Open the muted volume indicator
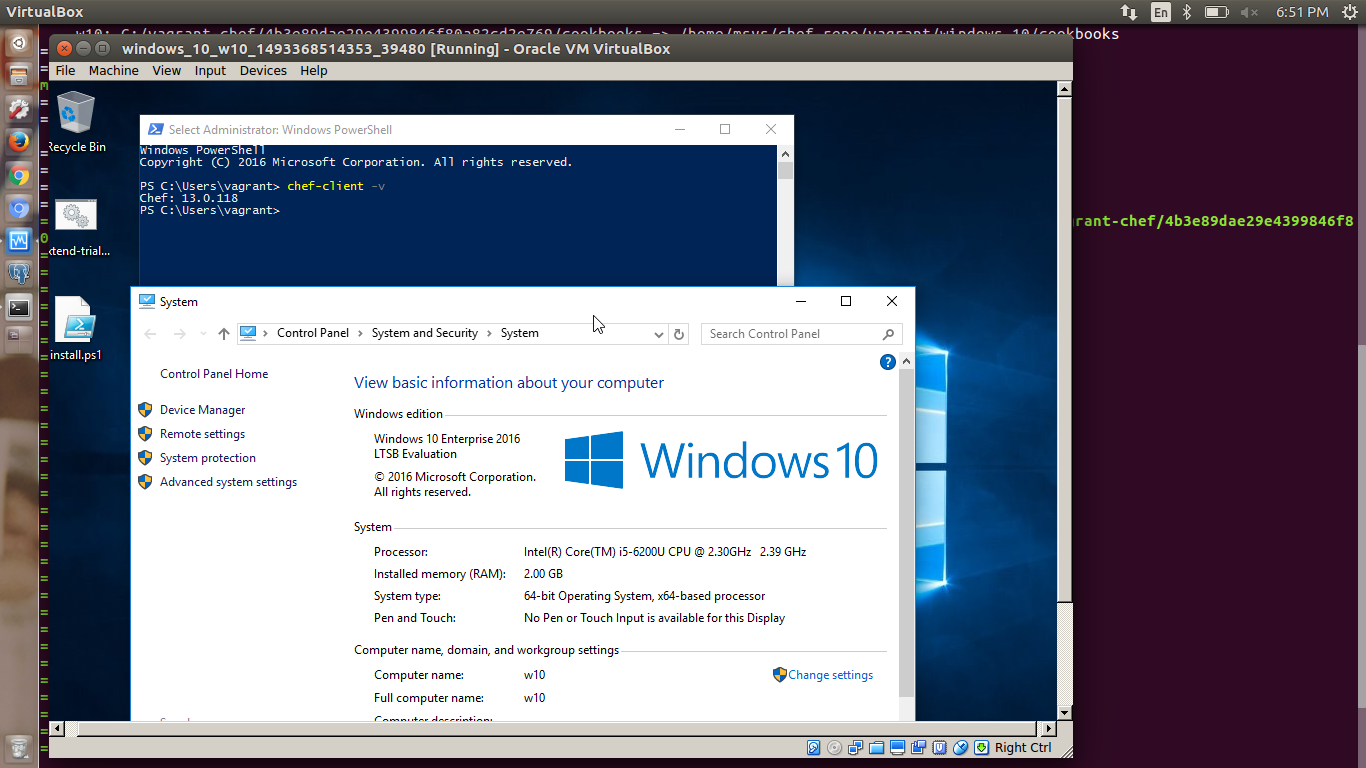The height and width of the screenshot is (768, 1366). point(1249,12)
